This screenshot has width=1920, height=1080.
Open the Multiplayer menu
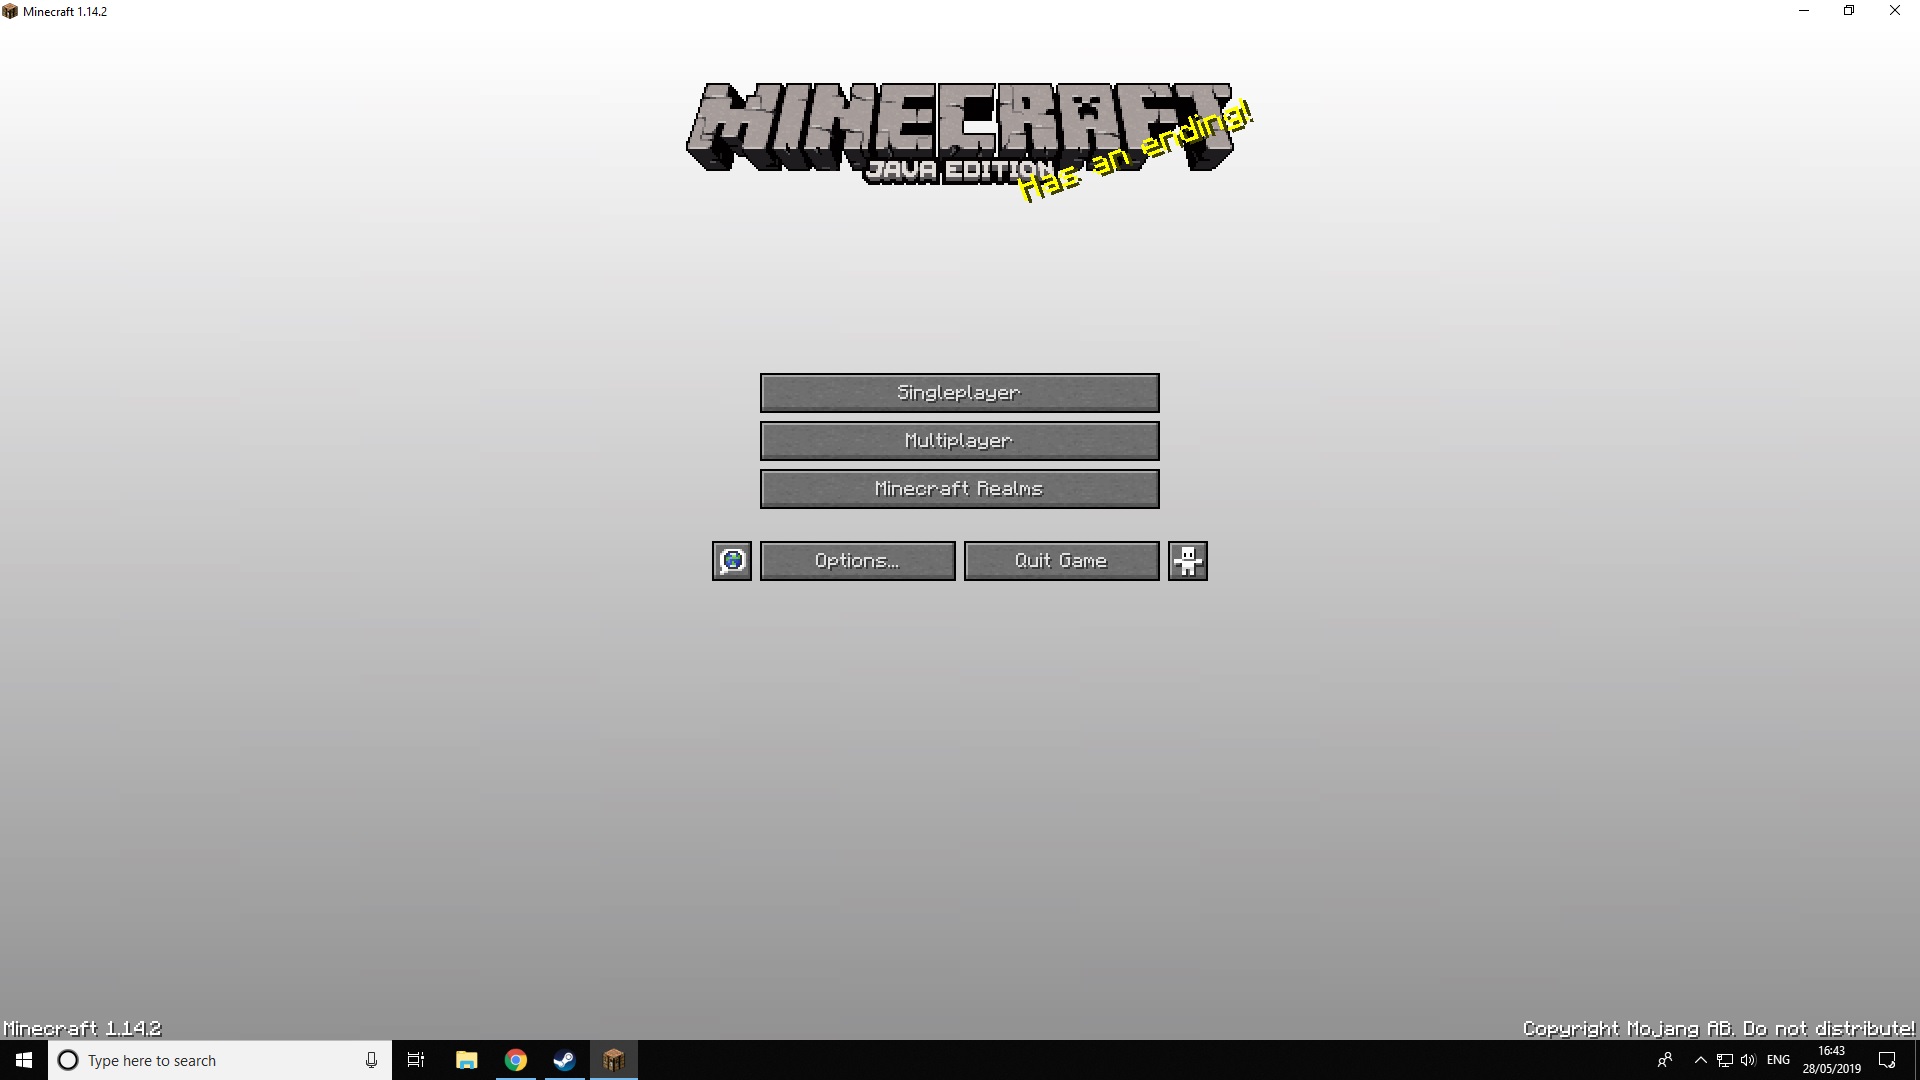click(x=959, y=441)
